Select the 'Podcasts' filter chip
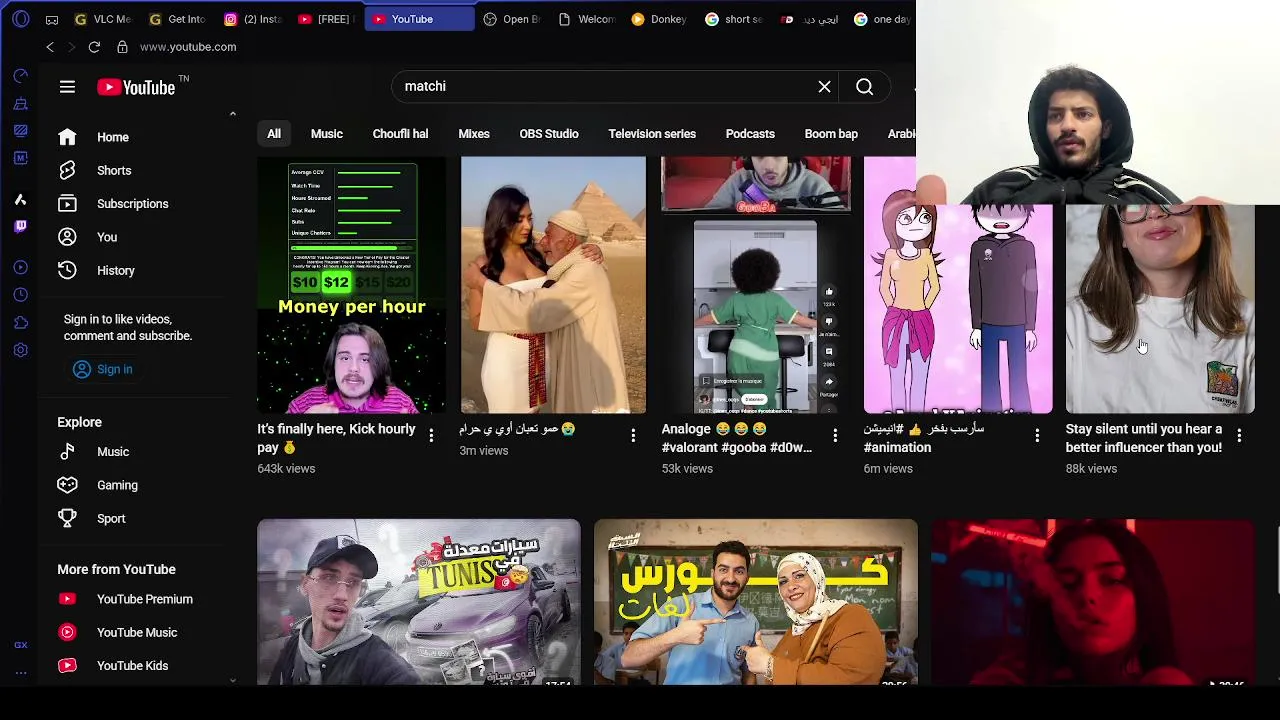The width and height of the screenshot is (1280, 720). (750, 134)
